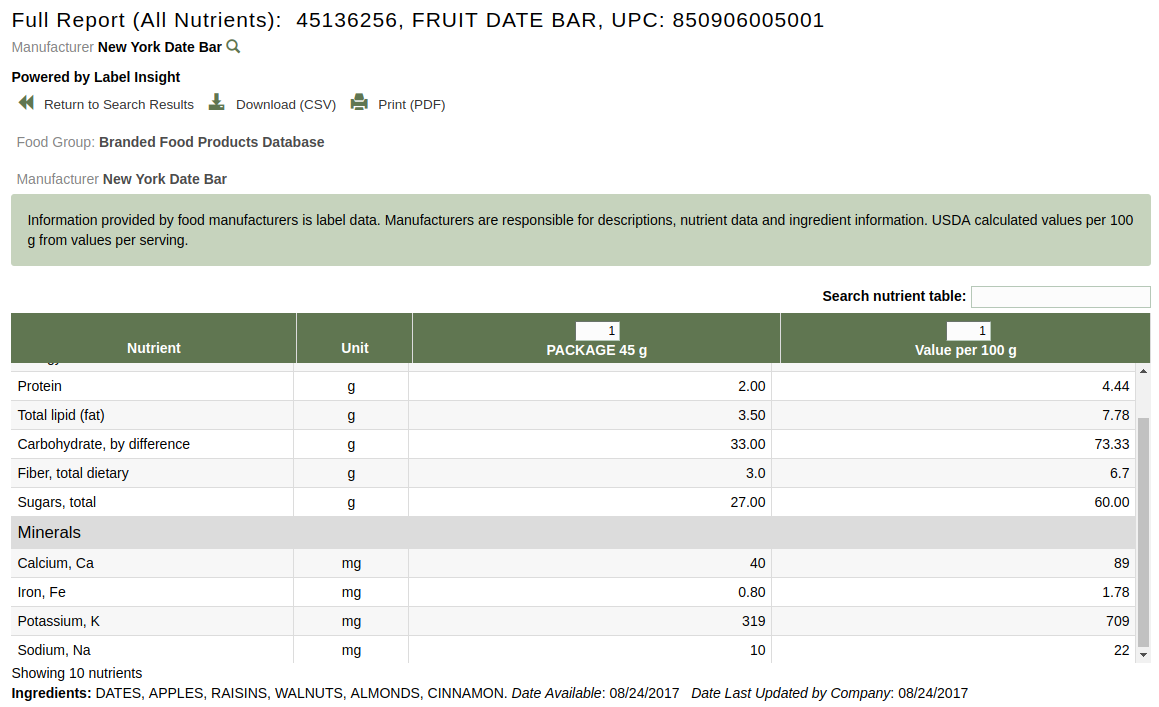Click the Search nutrient table field
1159x707 pixels.
1060,296
